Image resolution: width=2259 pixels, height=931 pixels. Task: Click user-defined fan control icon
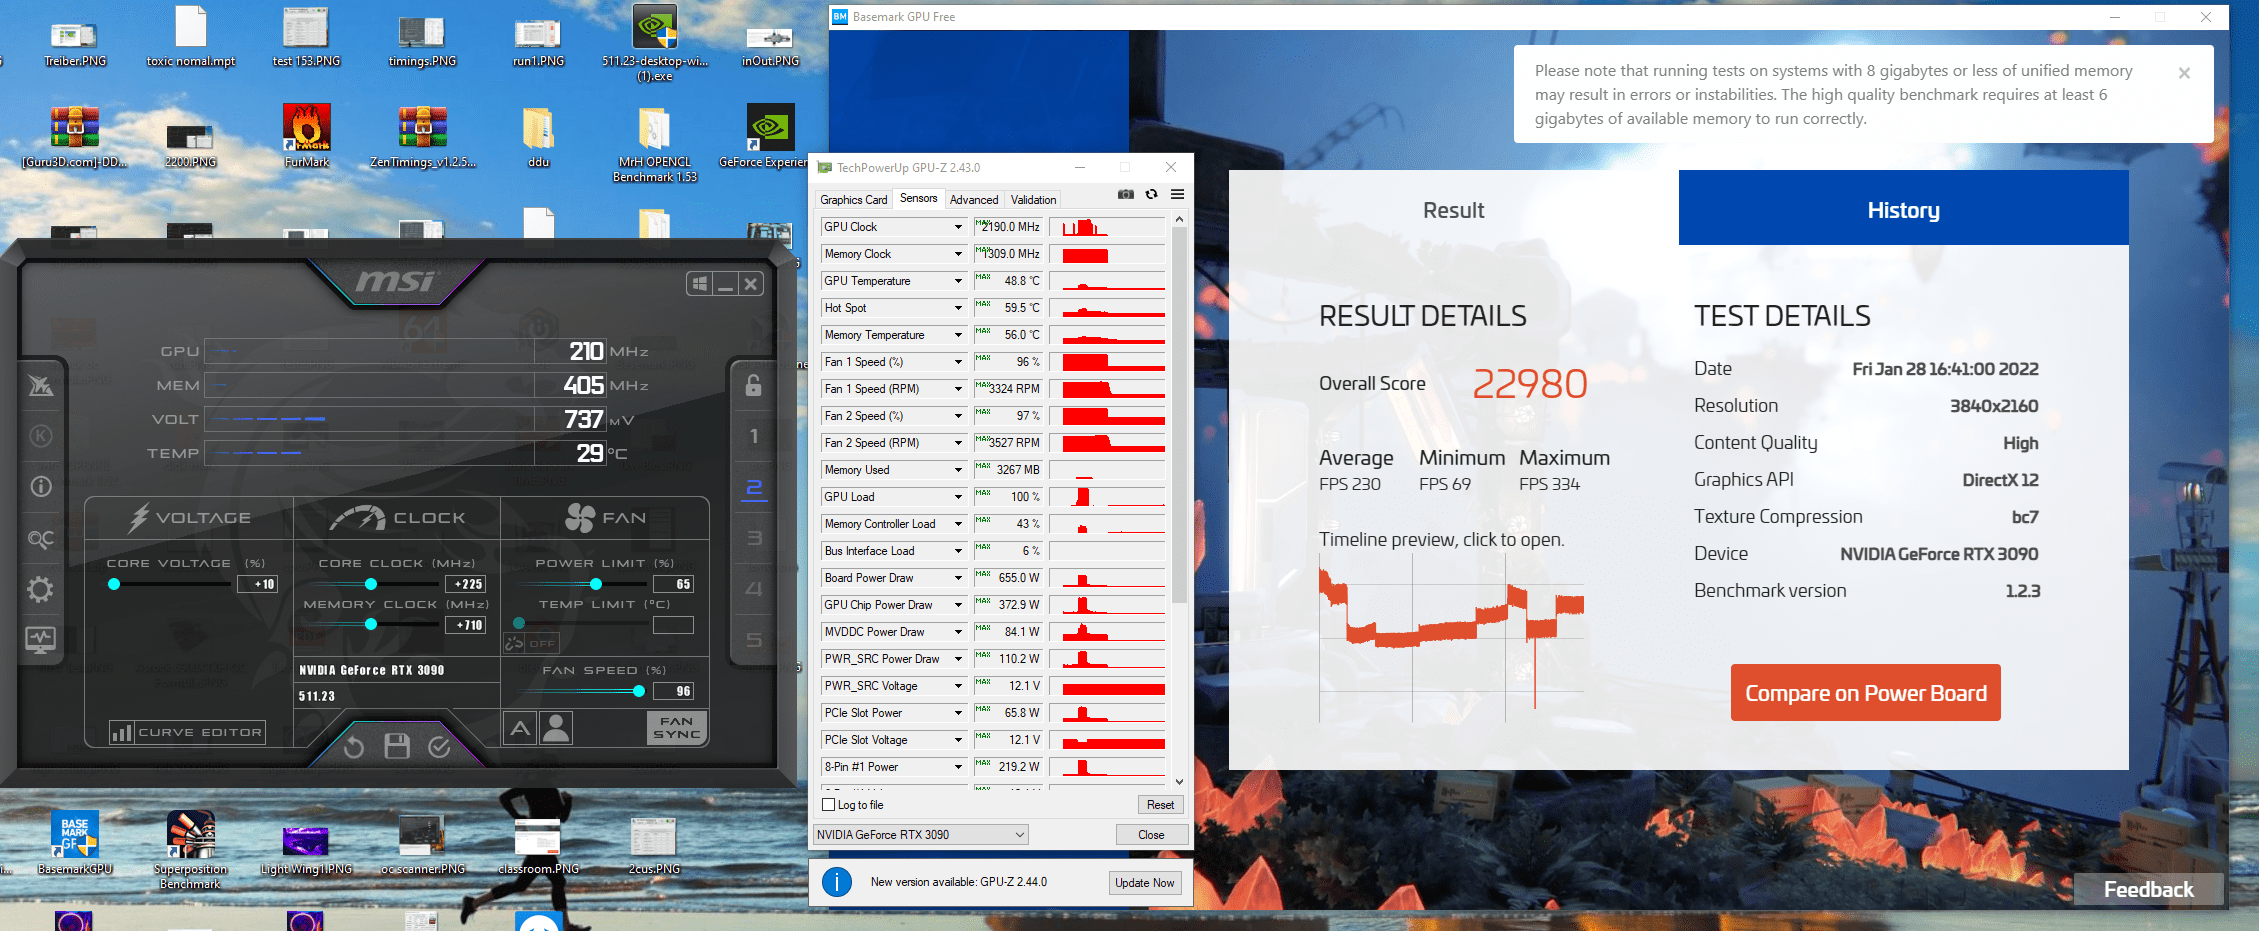point(556,728)
